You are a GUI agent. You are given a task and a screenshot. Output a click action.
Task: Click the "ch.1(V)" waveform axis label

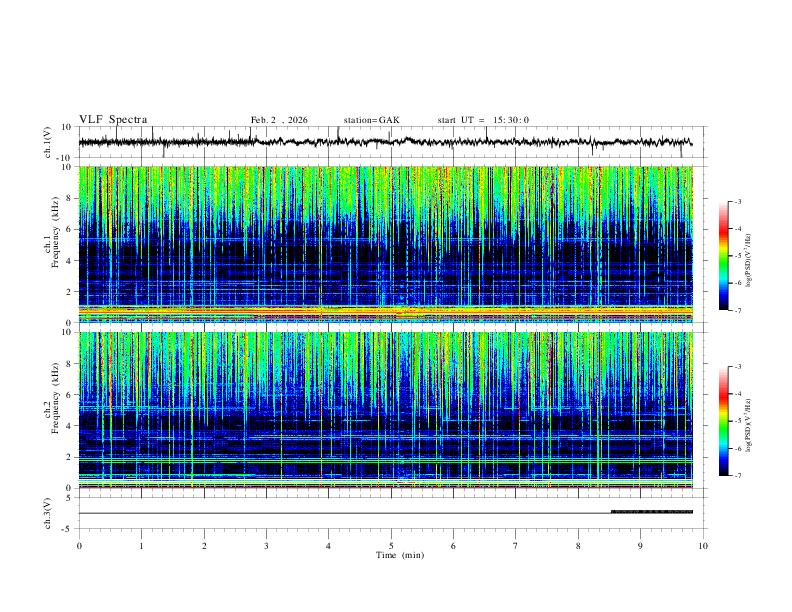click(47, 142)
